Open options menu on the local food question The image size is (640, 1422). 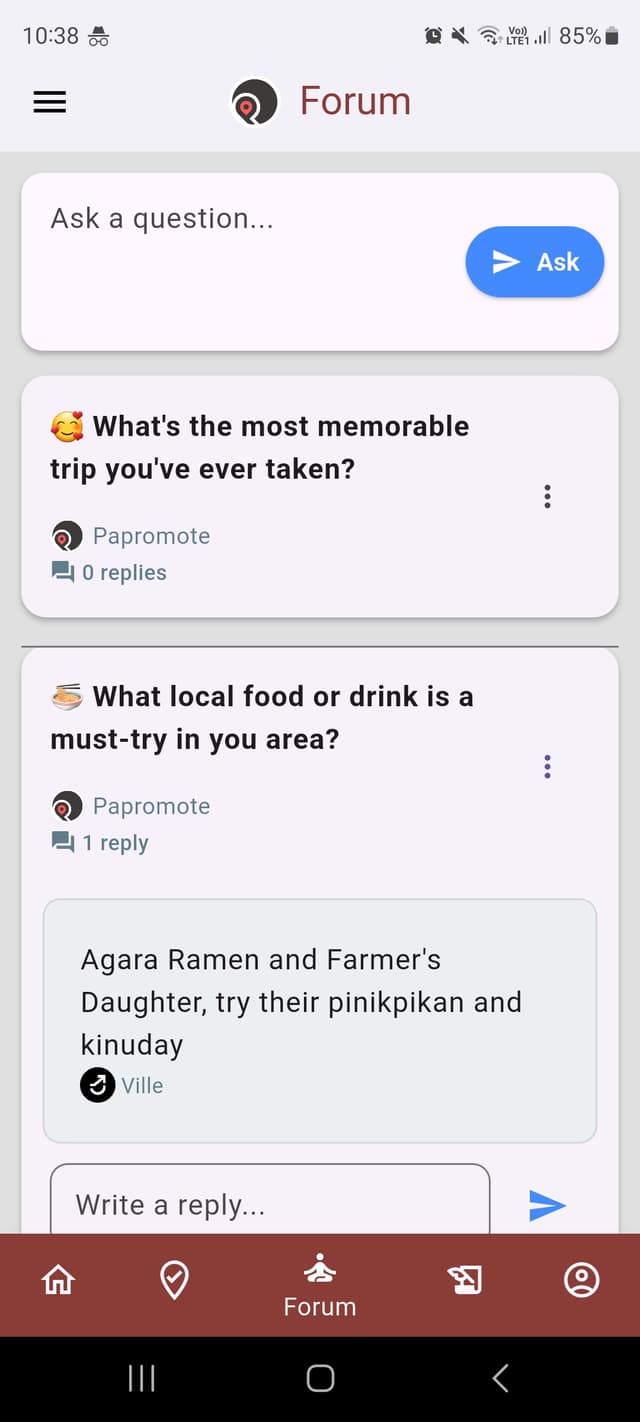click(x=547, y=766)
